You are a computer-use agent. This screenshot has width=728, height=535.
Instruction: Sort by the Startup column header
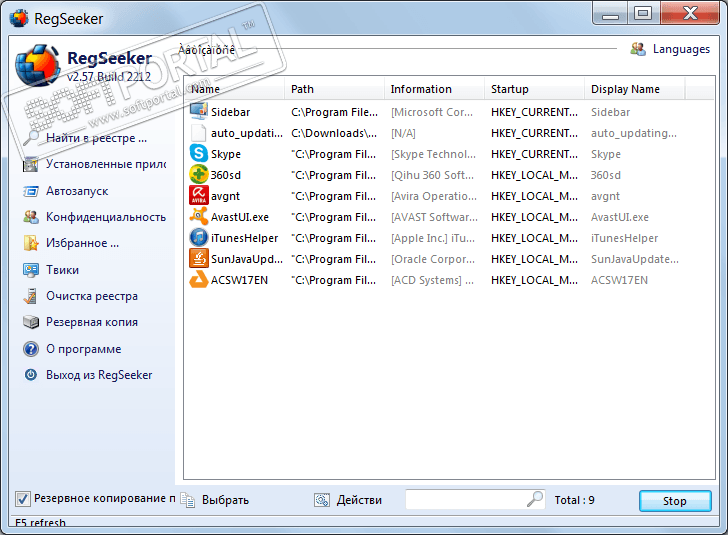(x=534, y=89)
